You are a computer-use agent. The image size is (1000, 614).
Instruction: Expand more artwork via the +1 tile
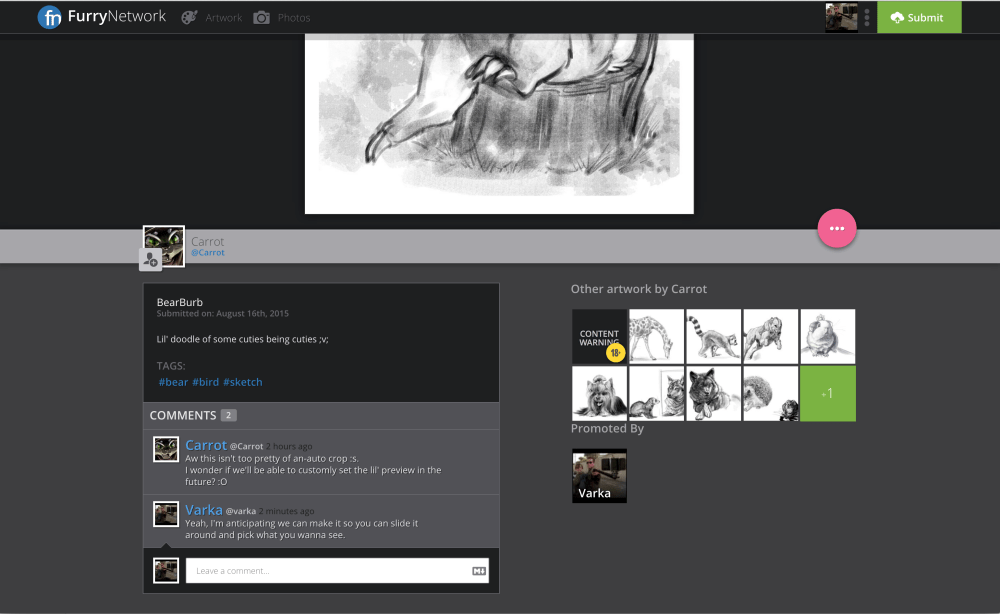[827, 394]
